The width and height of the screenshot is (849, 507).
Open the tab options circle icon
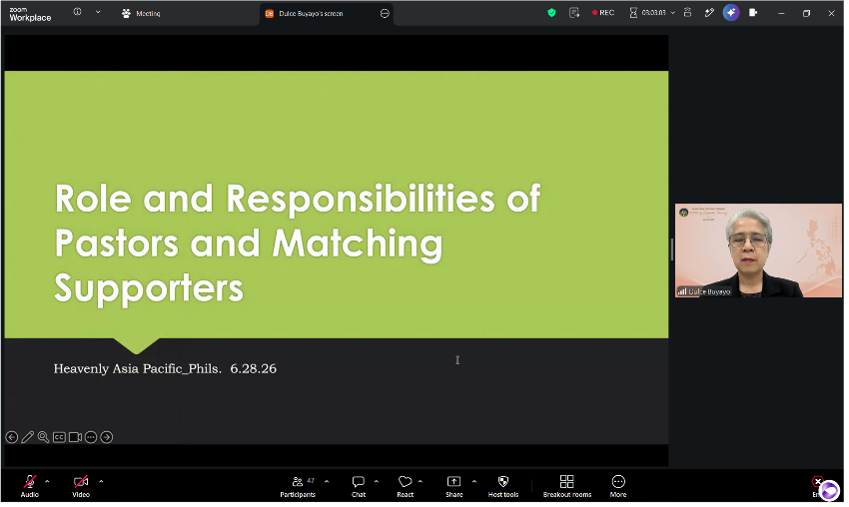pyautogui.click(x=387, y=14)
